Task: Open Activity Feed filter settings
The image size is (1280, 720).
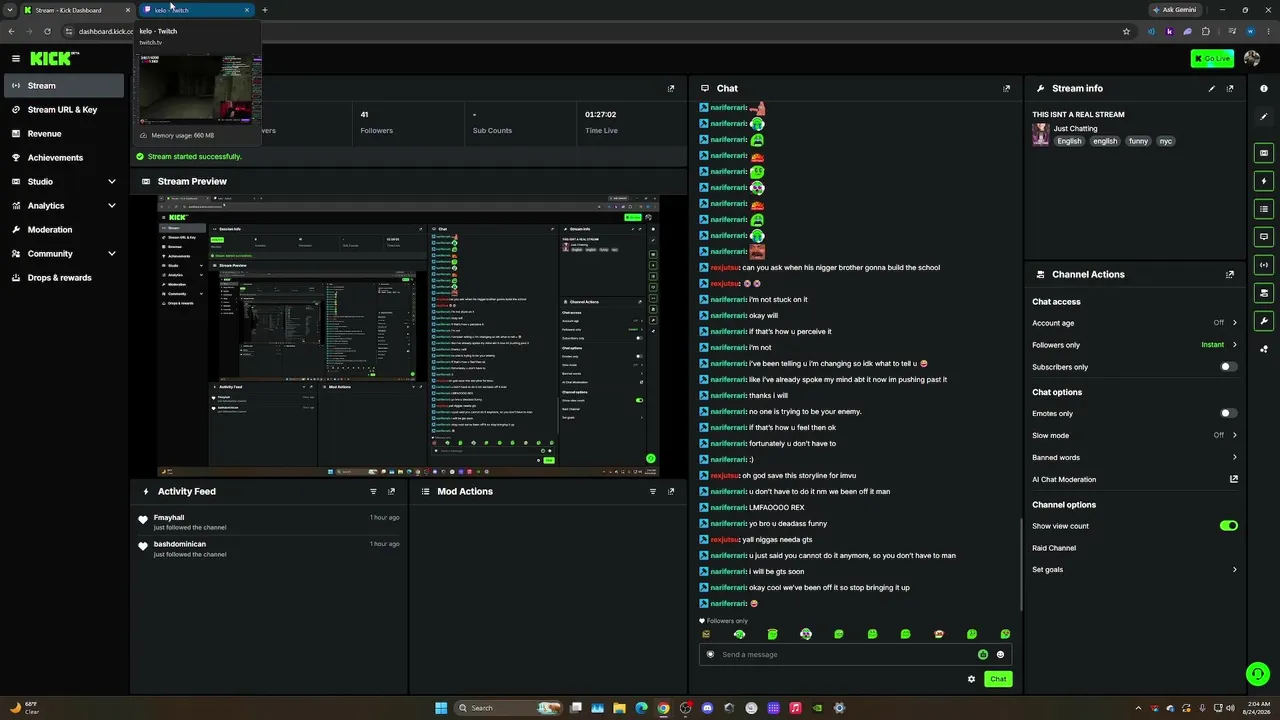Action: coord(373,491)
